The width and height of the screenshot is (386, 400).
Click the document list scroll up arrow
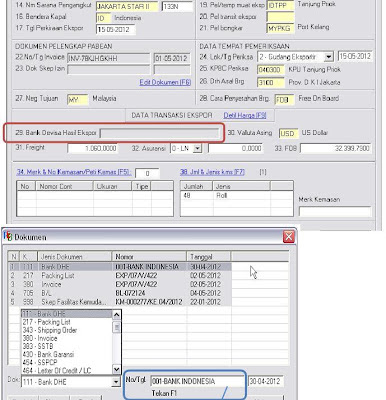116,315
